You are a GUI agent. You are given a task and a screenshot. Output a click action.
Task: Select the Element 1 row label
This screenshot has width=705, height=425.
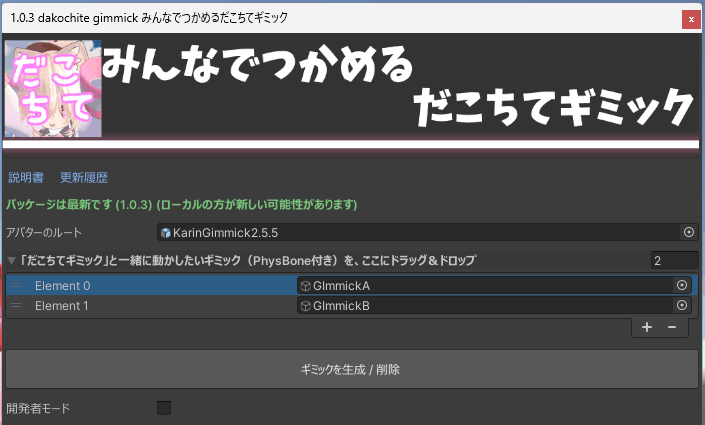[x=62, y=306]
